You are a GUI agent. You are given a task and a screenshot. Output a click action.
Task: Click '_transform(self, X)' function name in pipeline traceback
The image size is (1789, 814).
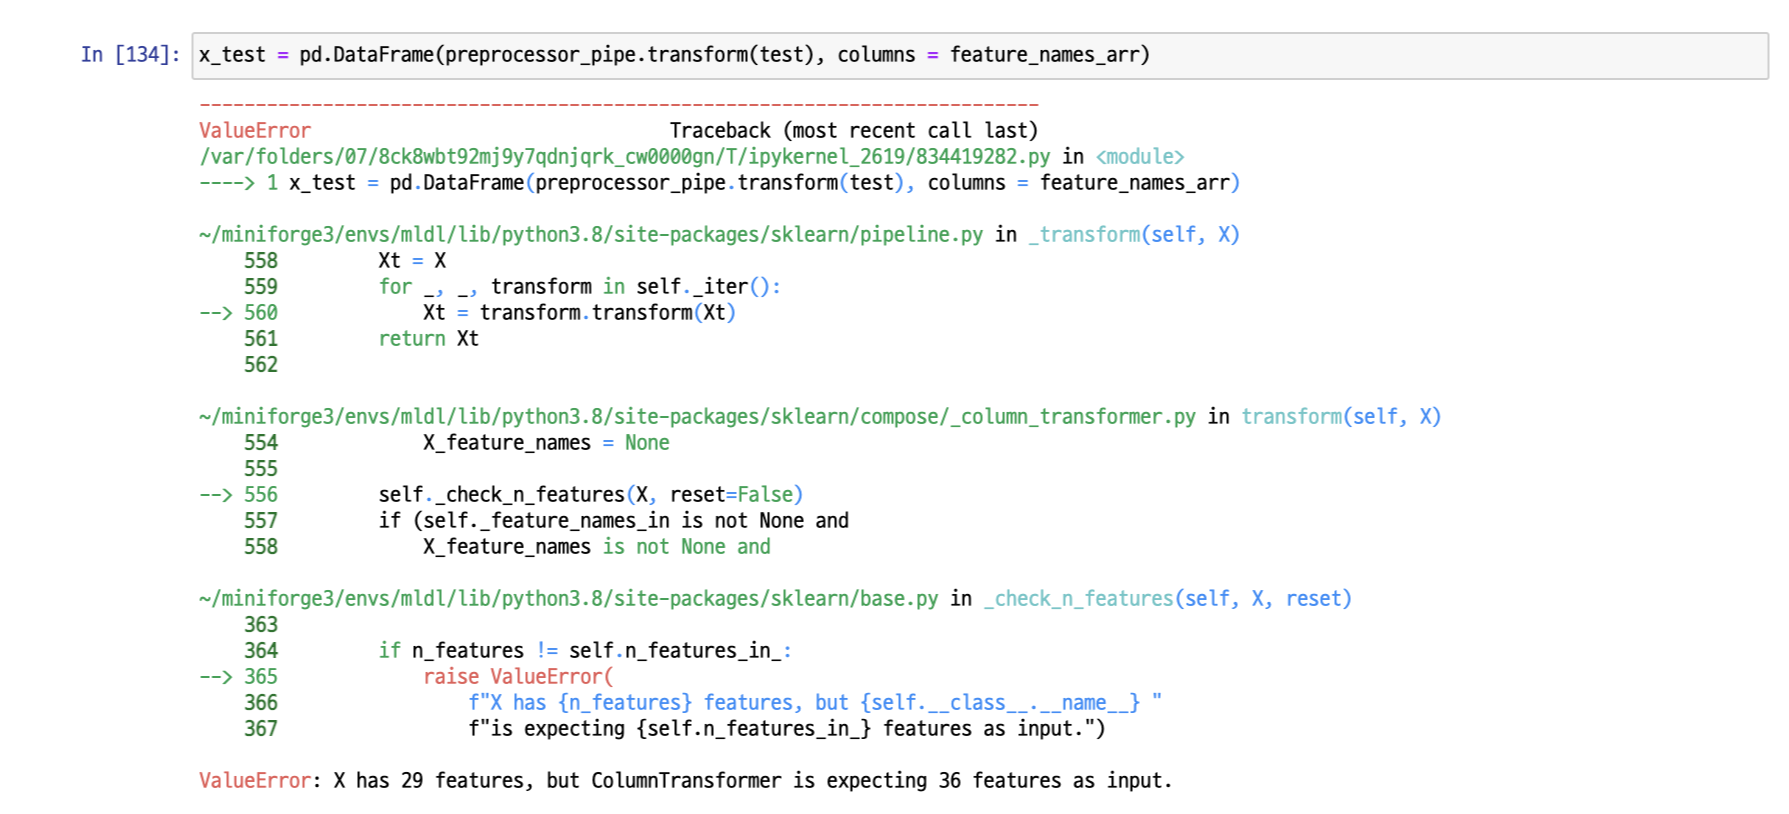point(1134,235)
